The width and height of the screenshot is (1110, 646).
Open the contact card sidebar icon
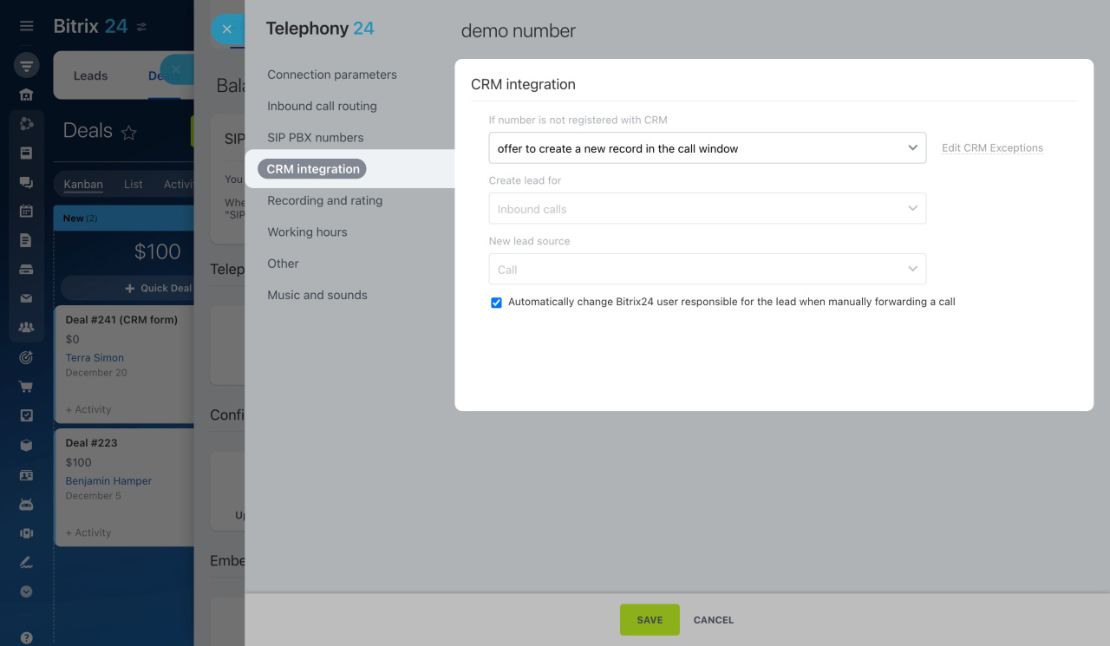click(x=26, y=475)
